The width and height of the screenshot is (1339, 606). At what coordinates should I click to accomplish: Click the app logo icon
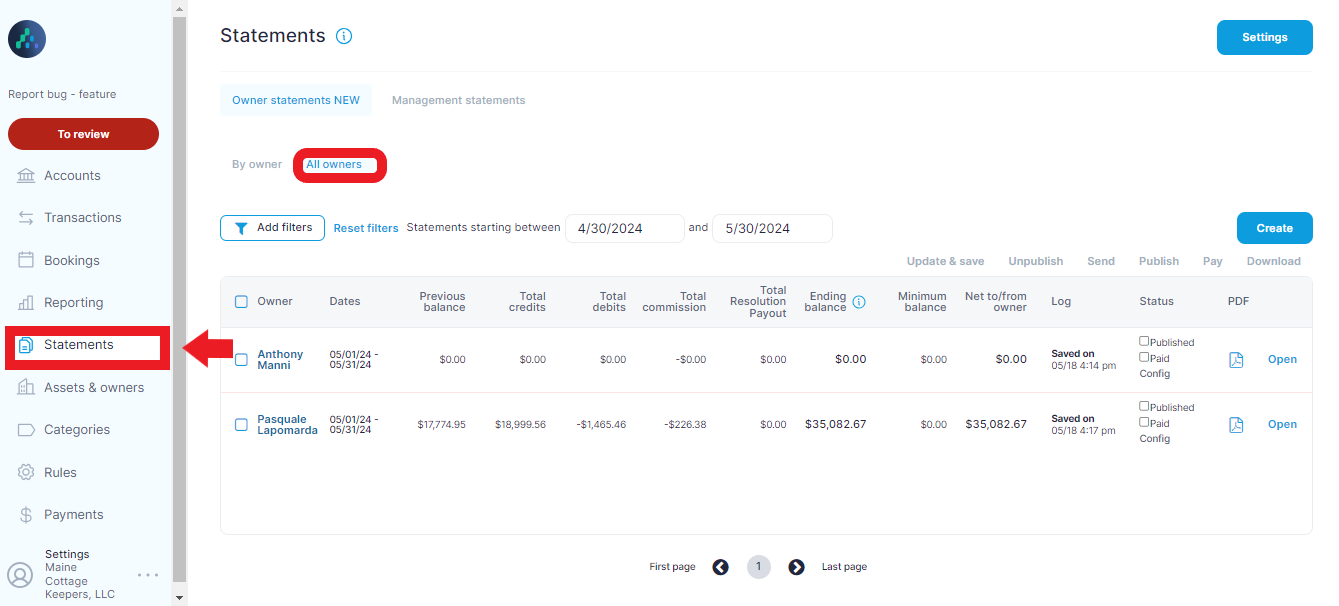pos(27,39)
